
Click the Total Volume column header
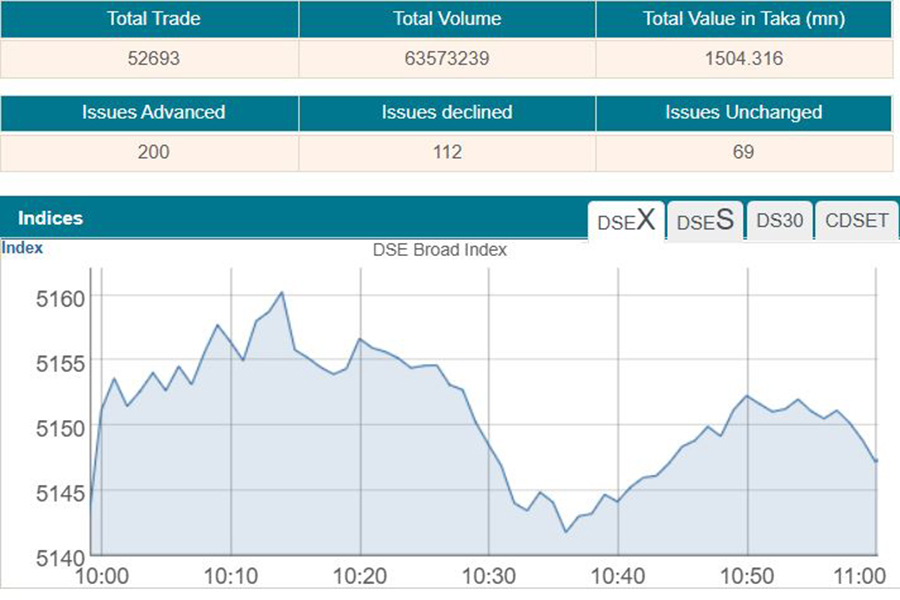tap(447, 19)
